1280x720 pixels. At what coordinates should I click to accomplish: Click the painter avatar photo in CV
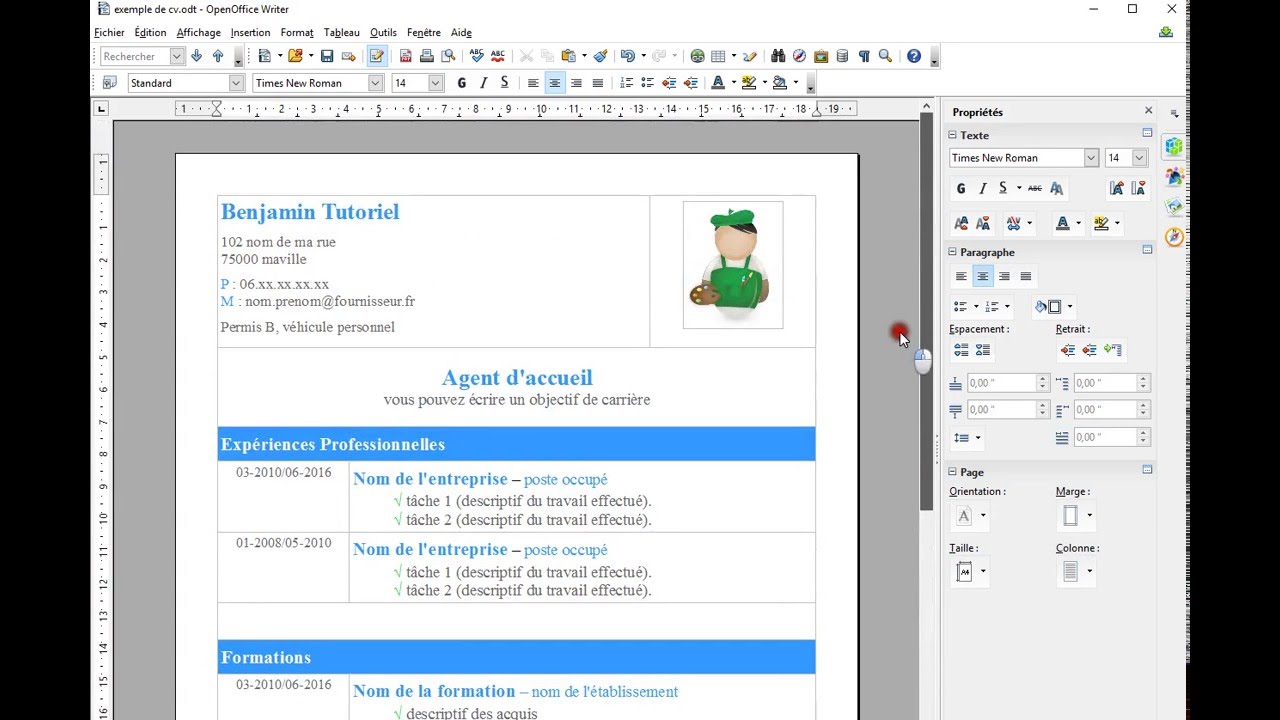(733, 265)
